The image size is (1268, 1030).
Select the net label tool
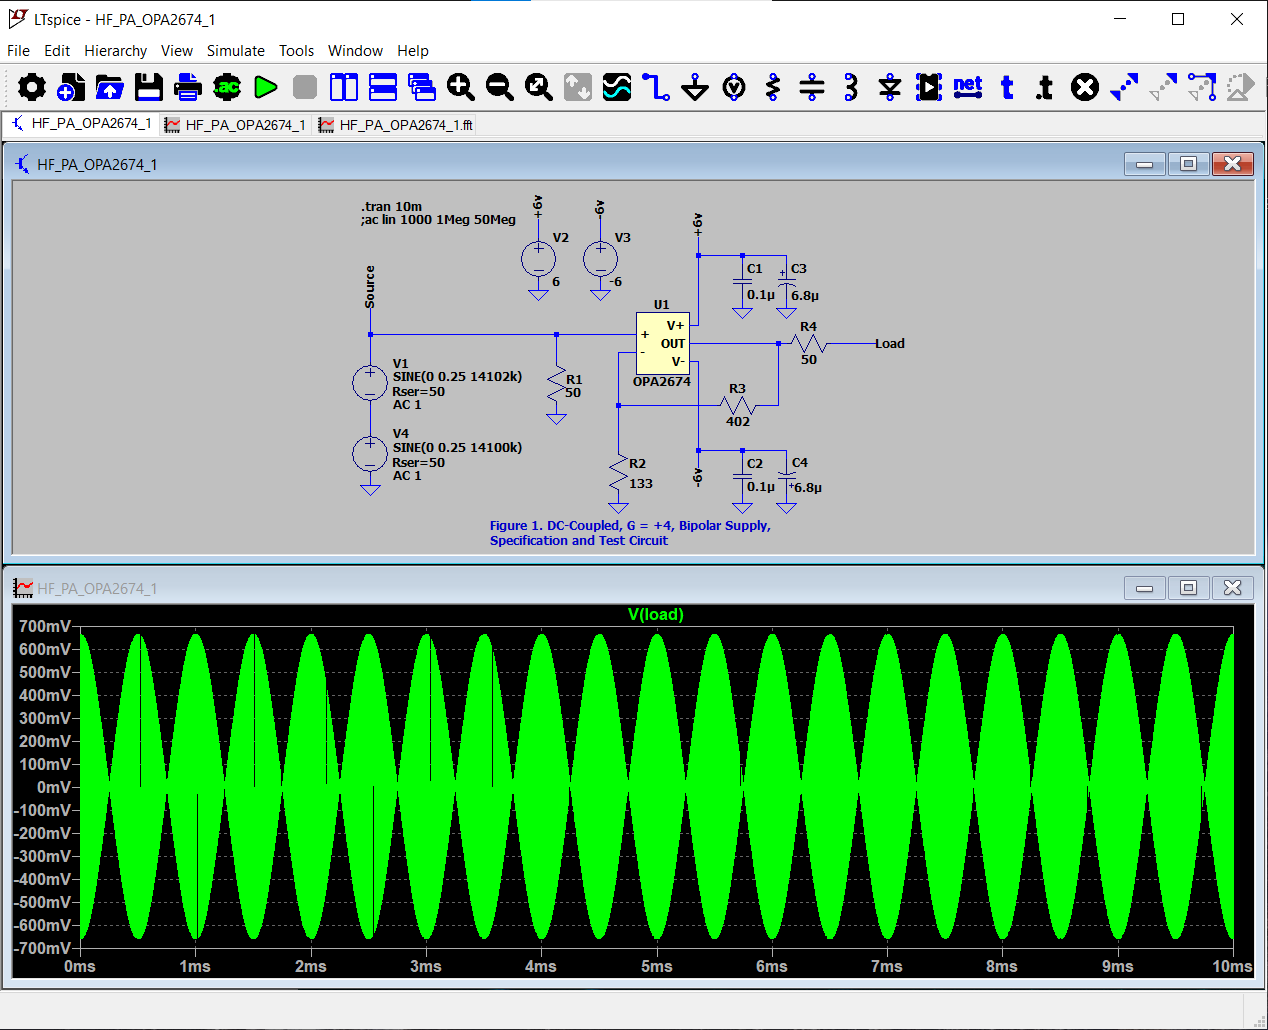pos(968,88)
